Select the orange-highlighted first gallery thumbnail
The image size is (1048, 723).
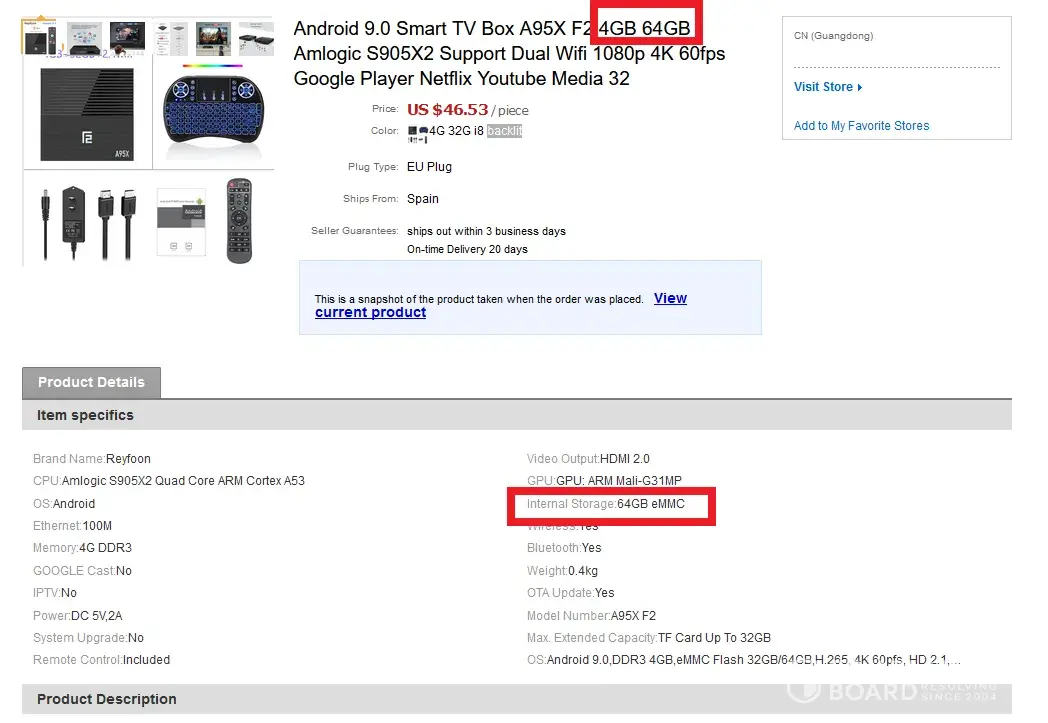click(x=39, y=35)
